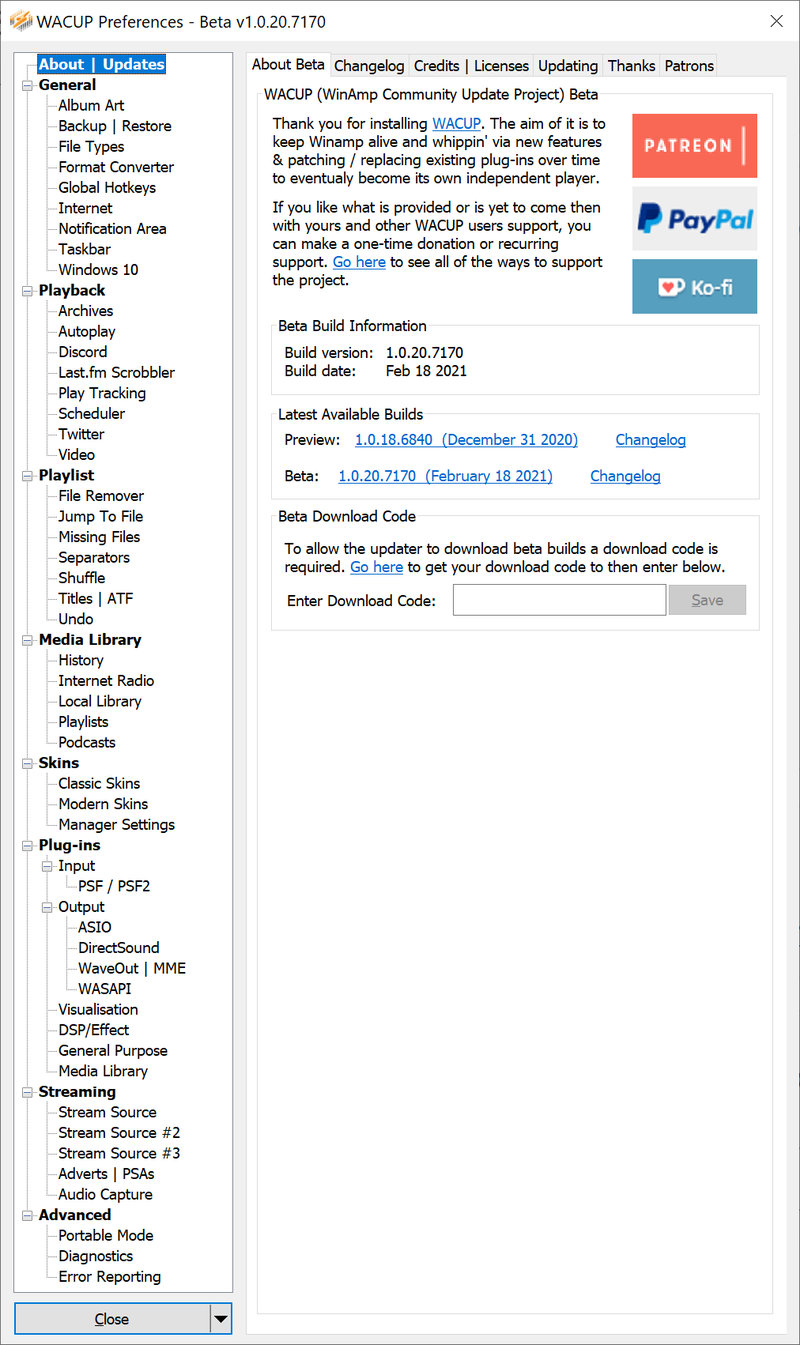Select Album Art in the preferences tree
Viewport: 800px width, 1345px height.
pos(91,106)
